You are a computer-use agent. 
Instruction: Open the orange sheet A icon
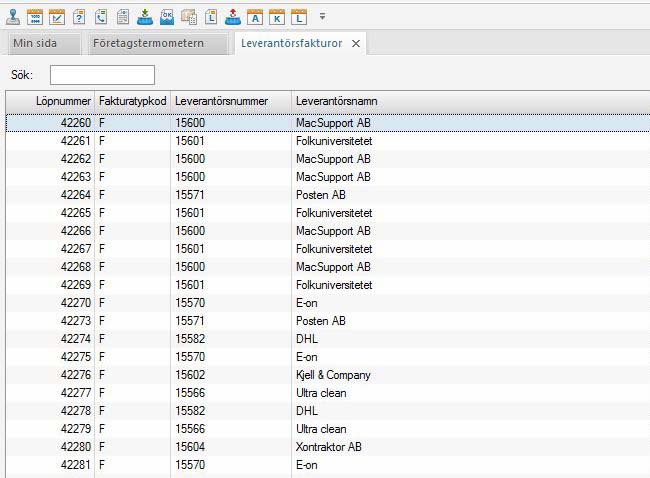(255, 17)
